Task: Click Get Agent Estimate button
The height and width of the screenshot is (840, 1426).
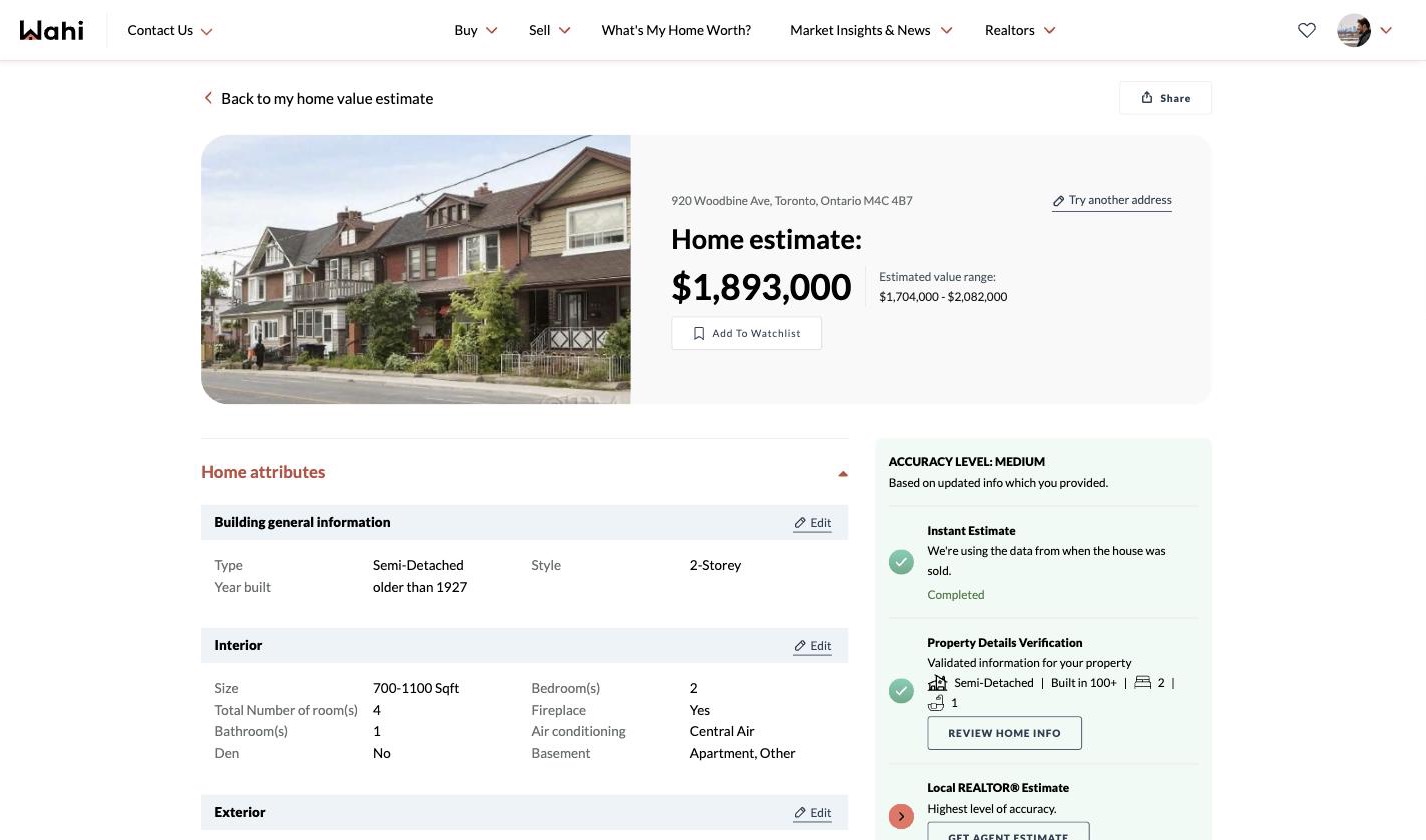Action: tap(1008, 832)
